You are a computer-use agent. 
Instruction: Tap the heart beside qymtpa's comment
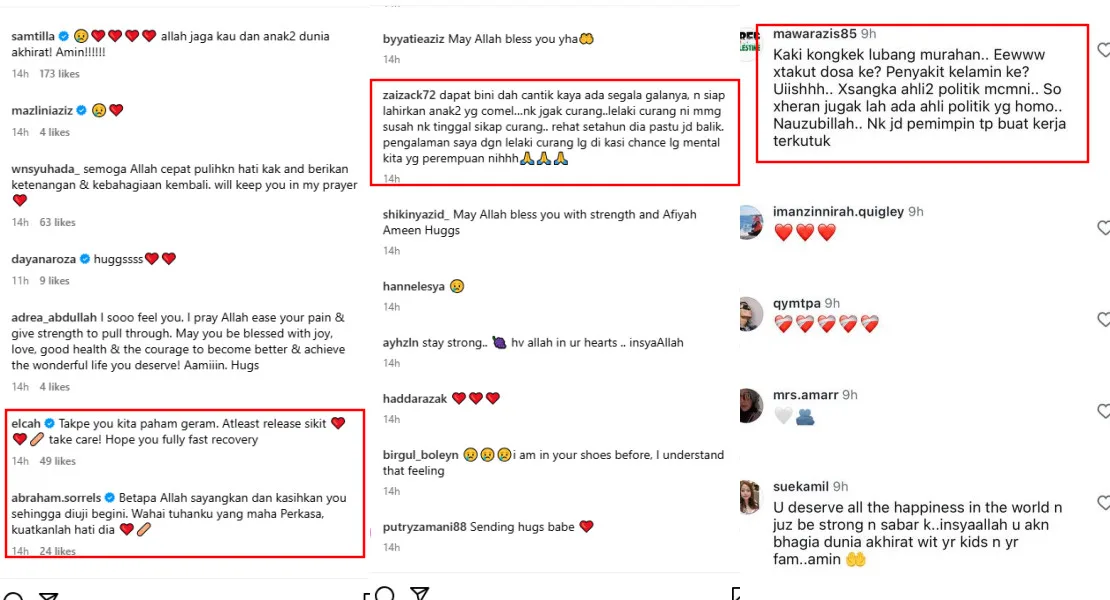click(1103, 319)
